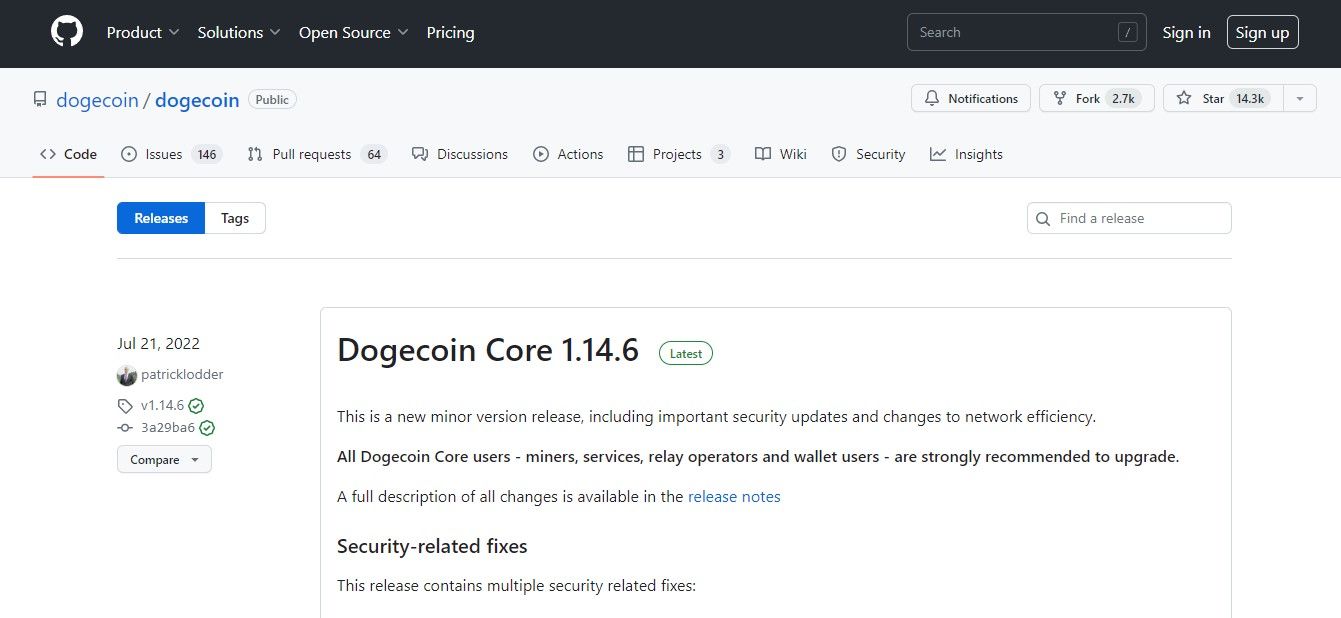Click the Public visibility badge

(272, 99)
